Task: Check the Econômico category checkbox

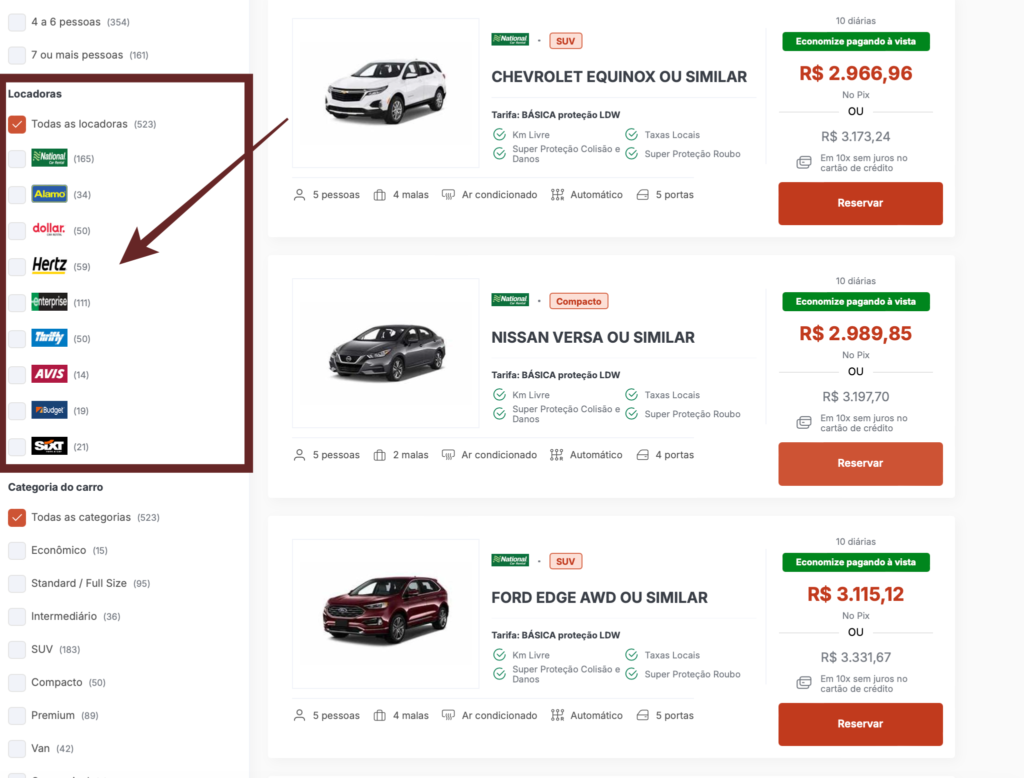Action: [17, 550]
